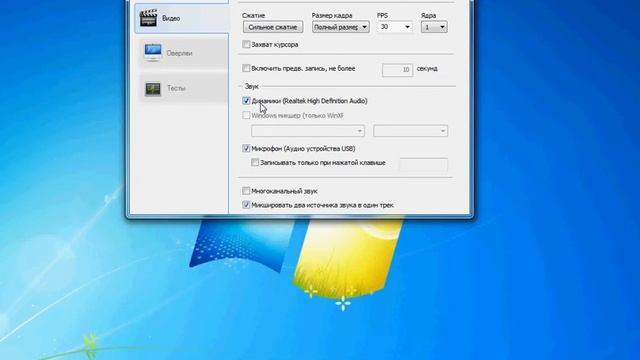Open the second dropdown under Windows микшер
The height and width of the screenshot is (360, 640).
click(410, 131)
